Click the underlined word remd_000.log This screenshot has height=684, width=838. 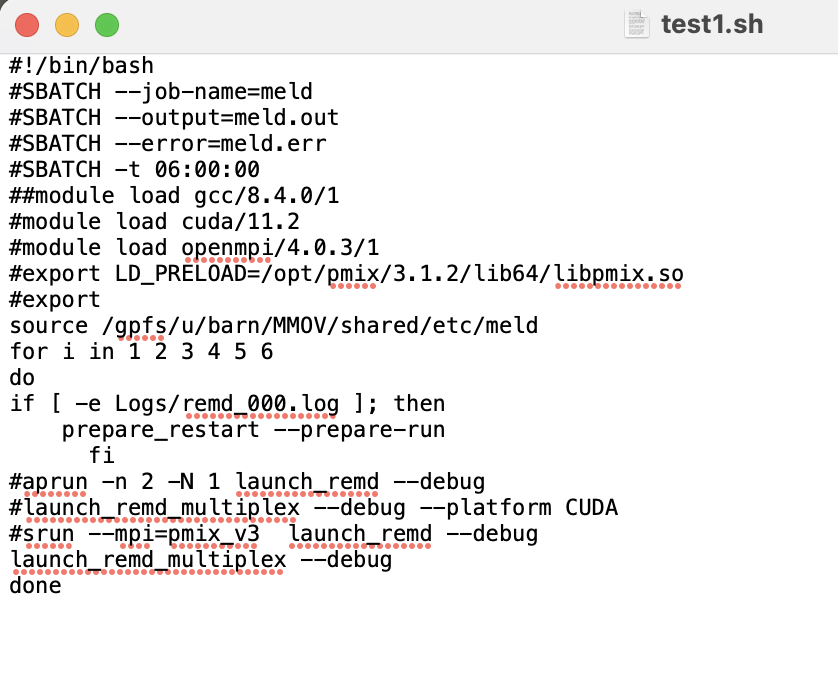pos(264,403)
